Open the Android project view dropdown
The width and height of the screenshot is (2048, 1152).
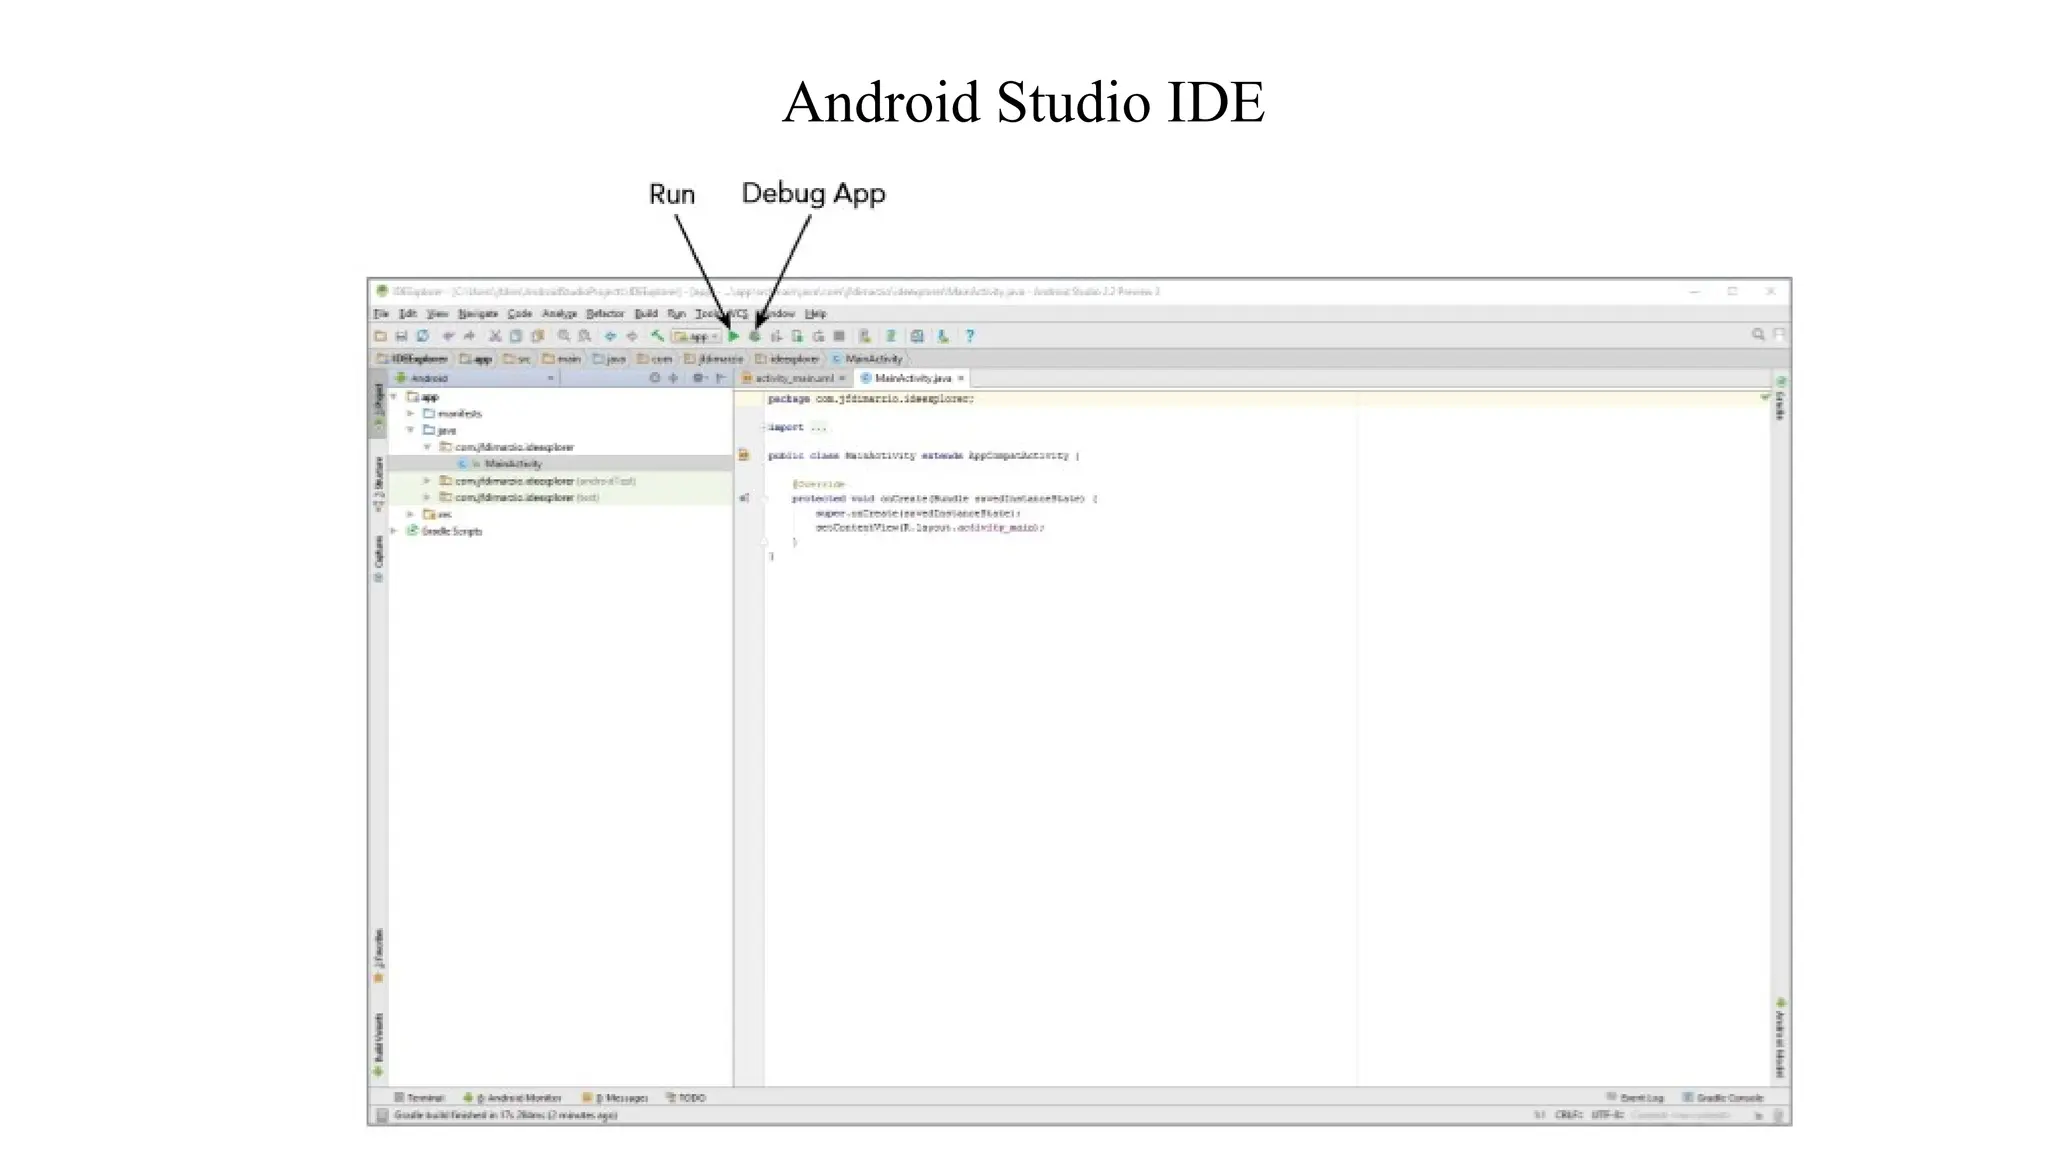(474, 378)
